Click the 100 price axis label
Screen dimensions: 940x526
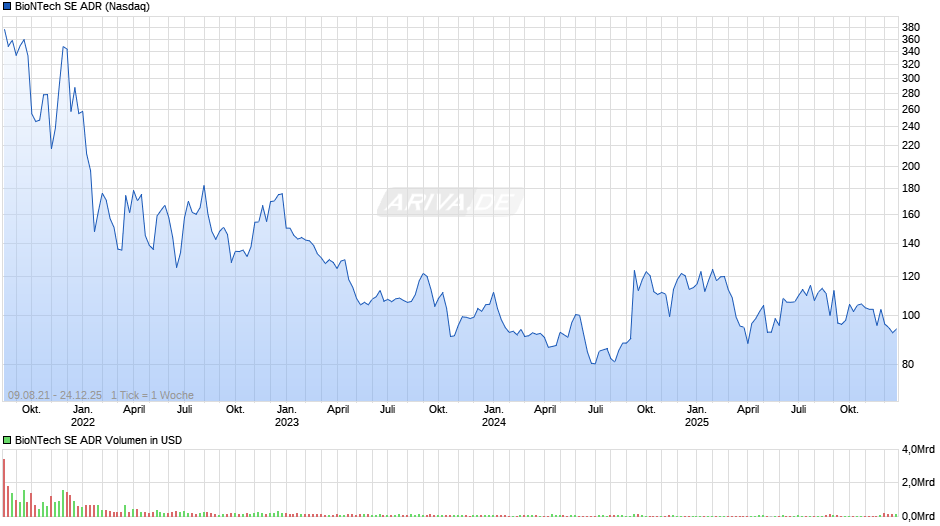(911, 315)
